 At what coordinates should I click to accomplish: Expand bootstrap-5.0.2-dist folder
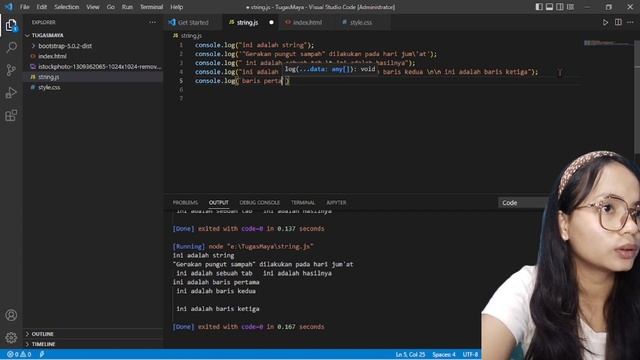(65, 46)
